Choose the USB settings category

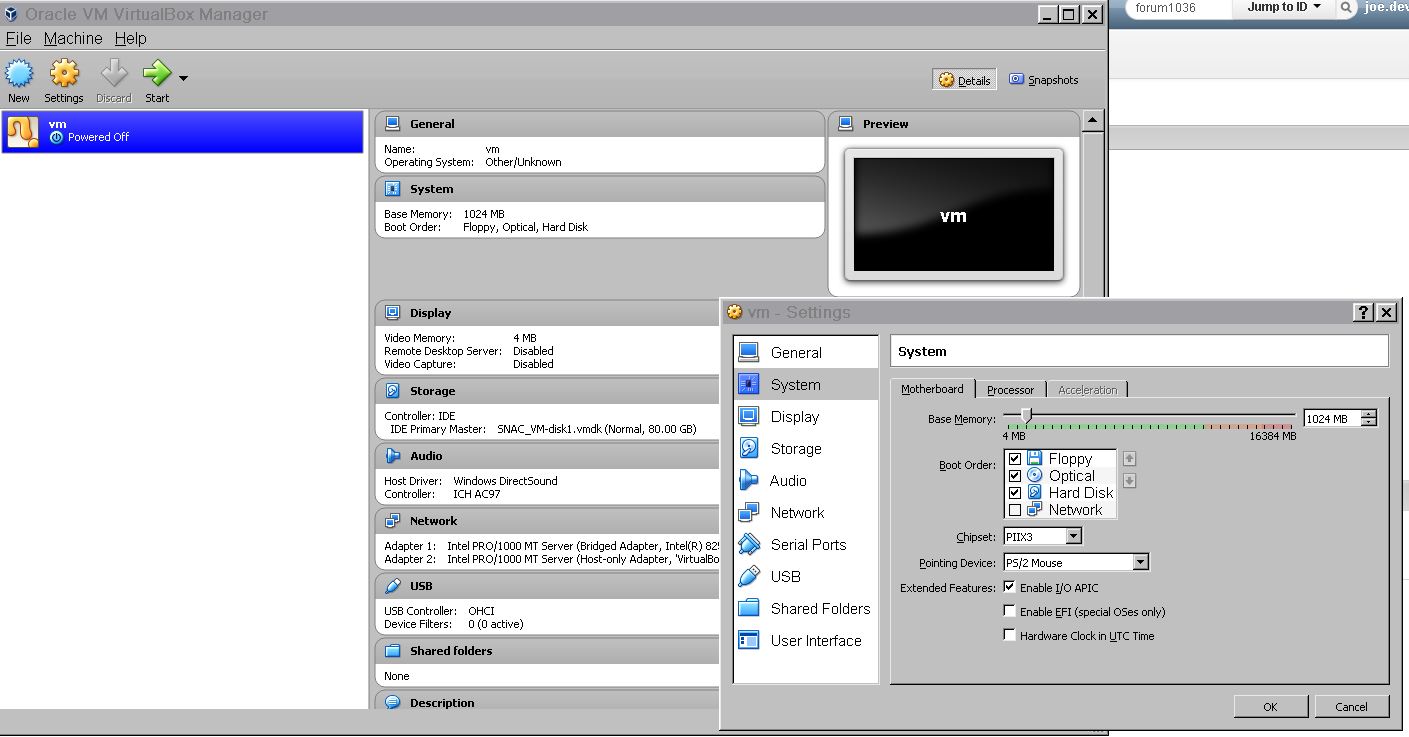pyautogui.click(x=785, y=577)
